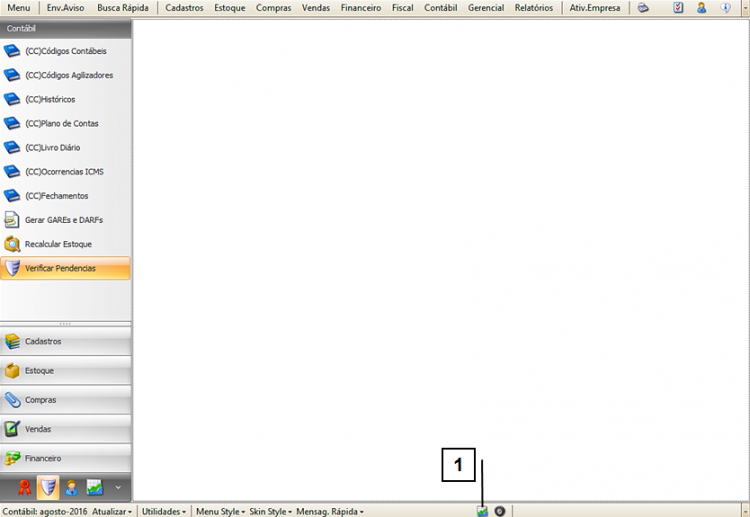This screenshot has height=517, width=750.
Task: Click the chart icon in status bar
Action: pyautogui.click(x=482, y=511)
